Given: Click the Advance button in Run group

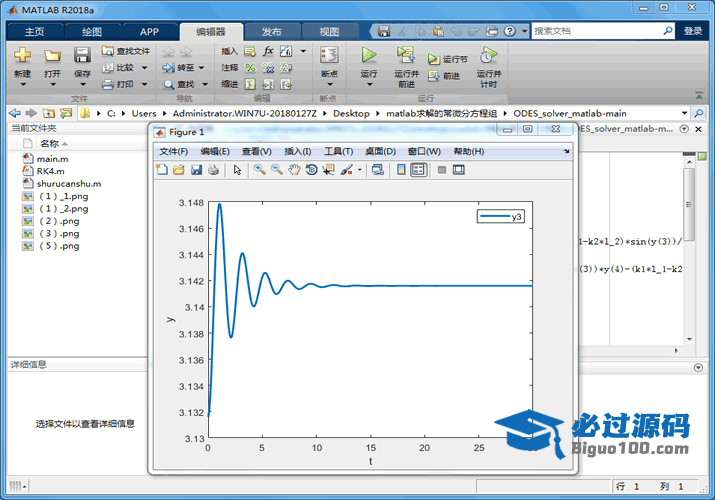Looking at the screenshot, I should tap(444, 76).
